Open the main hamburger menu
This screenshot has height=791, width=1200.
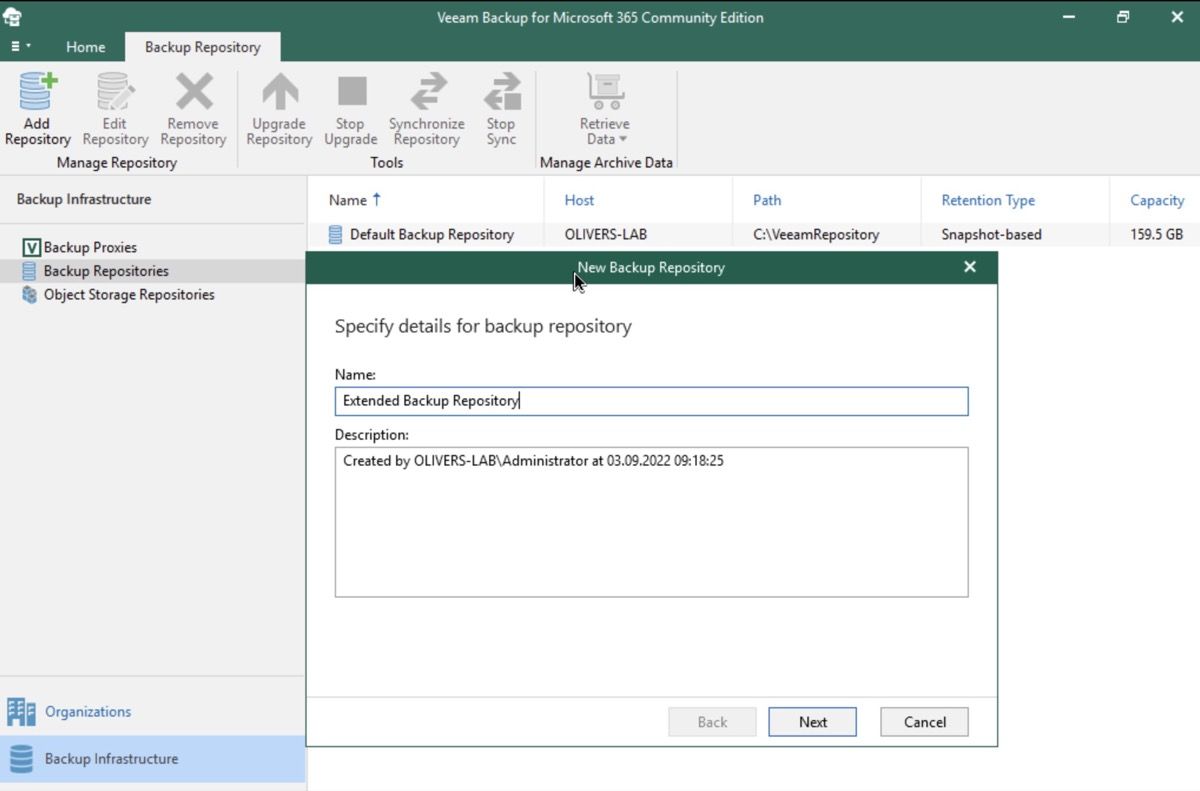20,47
